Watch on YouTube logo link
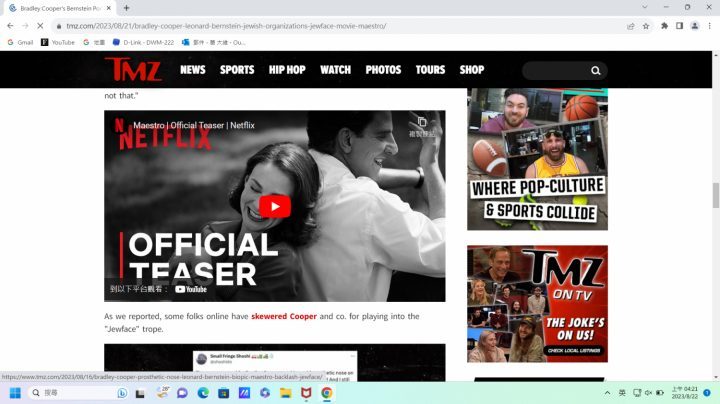This screenshot has width=720, height=404. (x=191, y=289)
